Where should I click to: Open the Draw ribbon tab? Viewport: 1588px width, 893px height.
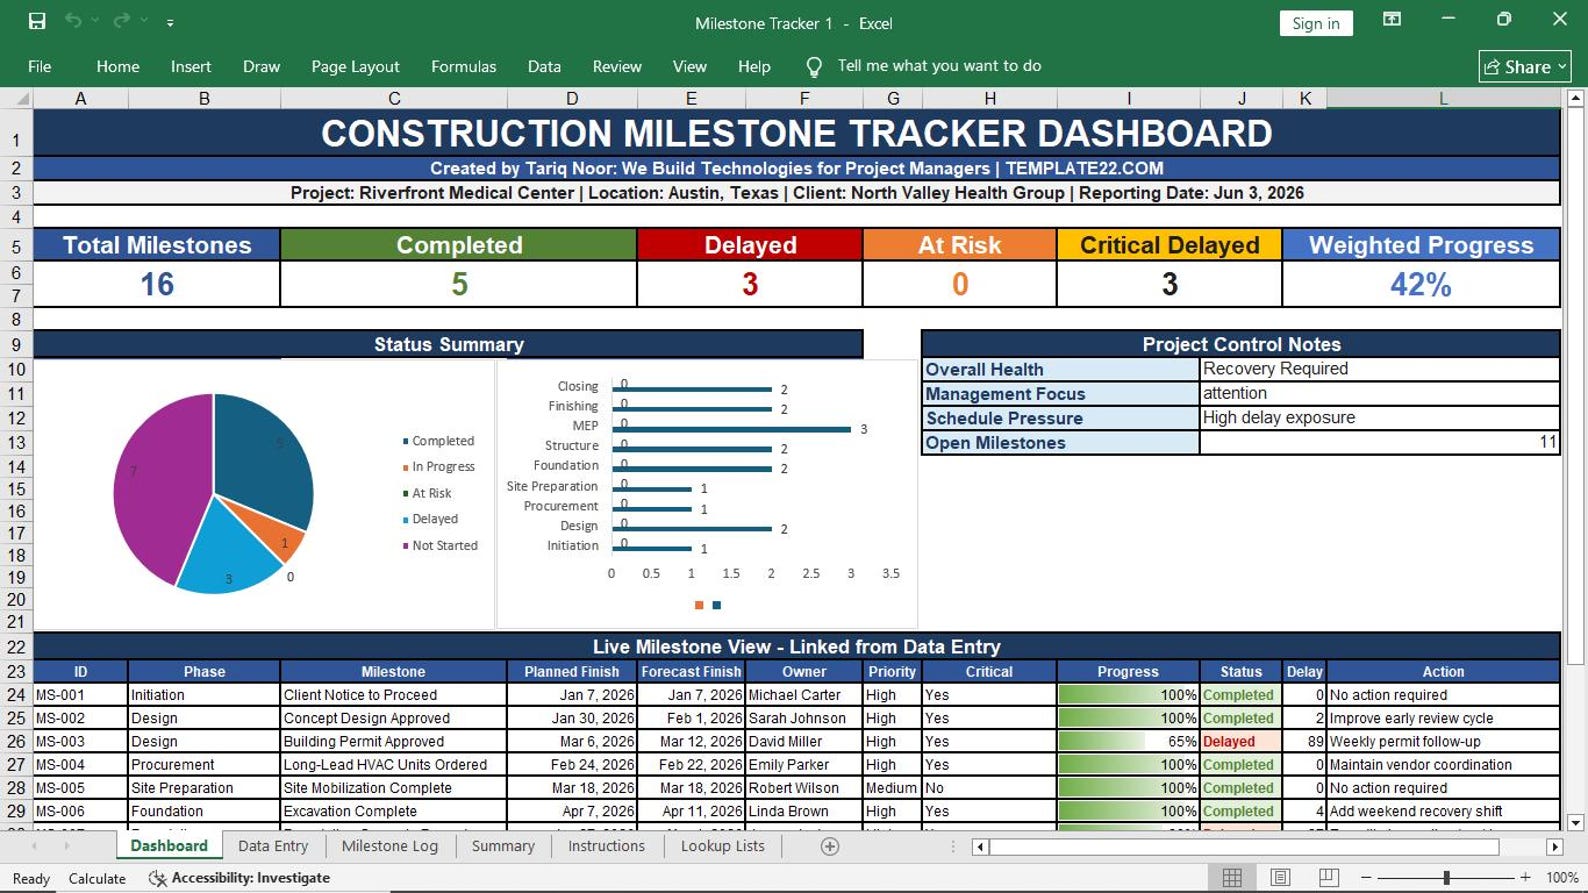click(x=261, y=66)
